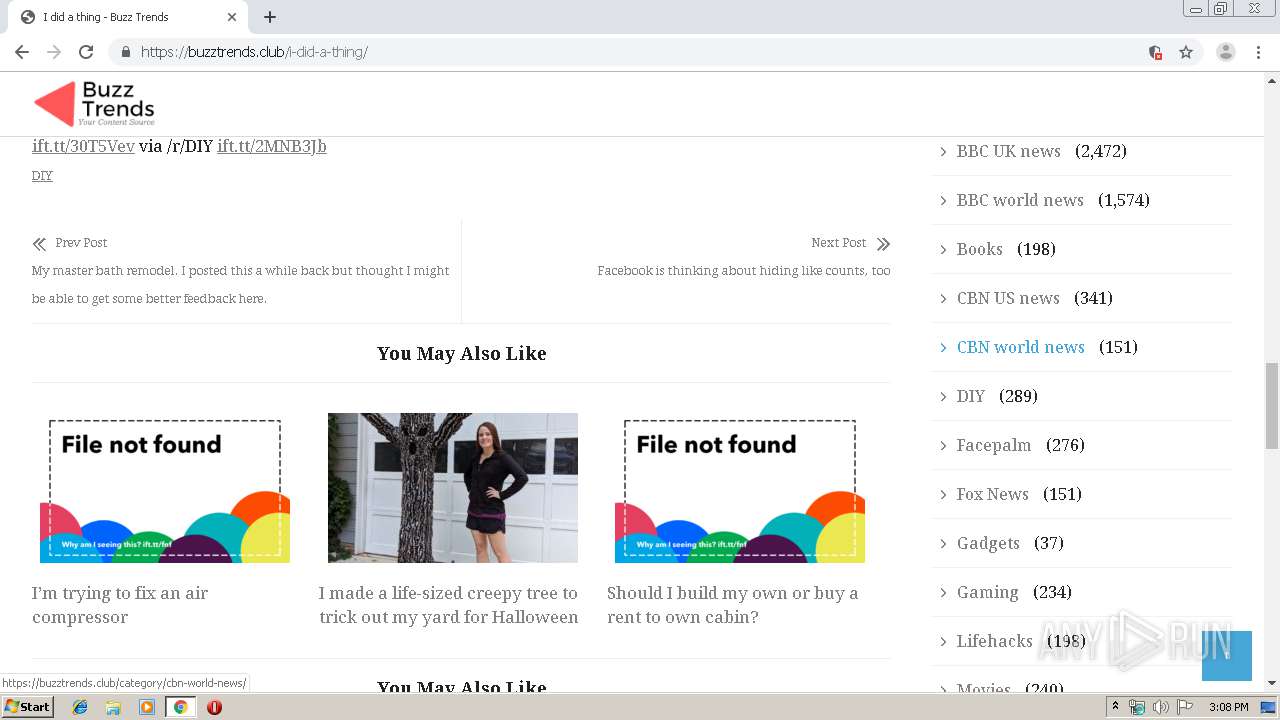Screen dimensions: 1280x720
Task: Open the rent to own cabin thumbnail
Action: 740,488
